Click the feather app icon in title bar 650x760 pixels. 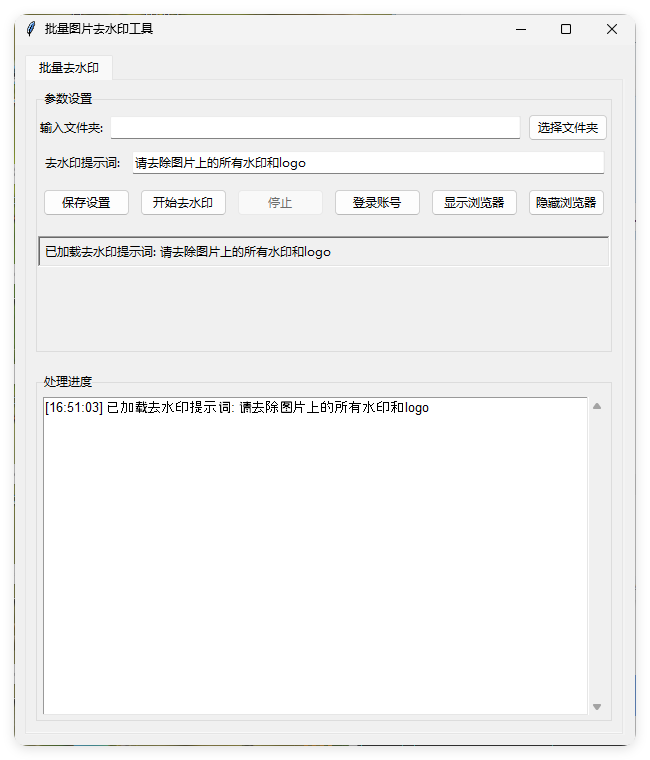tap(31, 29)
